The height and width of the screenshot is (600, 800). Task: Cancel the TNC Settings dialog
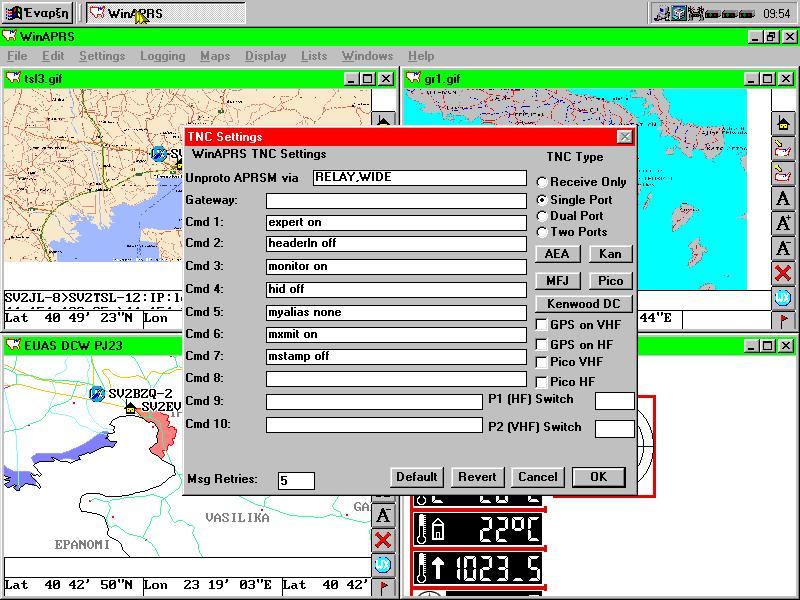pyautogui.click(x=538, y=477)
